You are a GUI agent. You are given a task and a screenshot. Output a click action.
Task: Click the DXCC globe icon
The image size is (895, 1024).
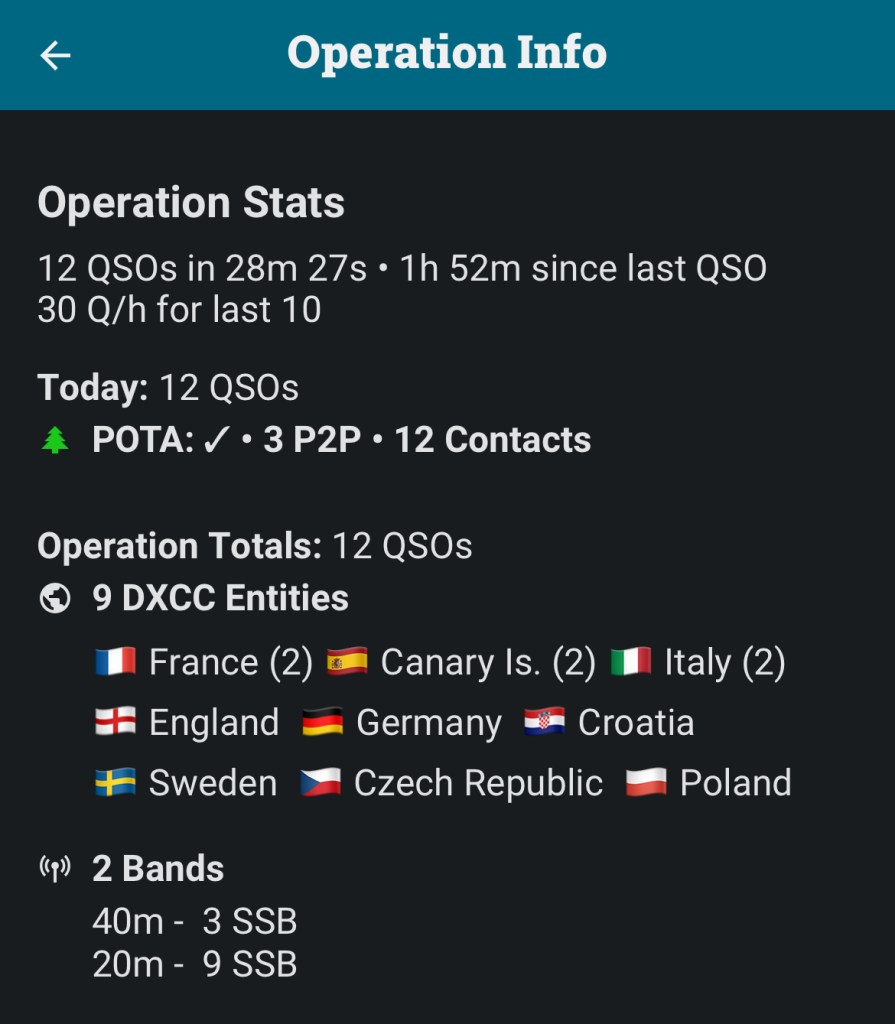pyautogui.click(x=55, y=599)
